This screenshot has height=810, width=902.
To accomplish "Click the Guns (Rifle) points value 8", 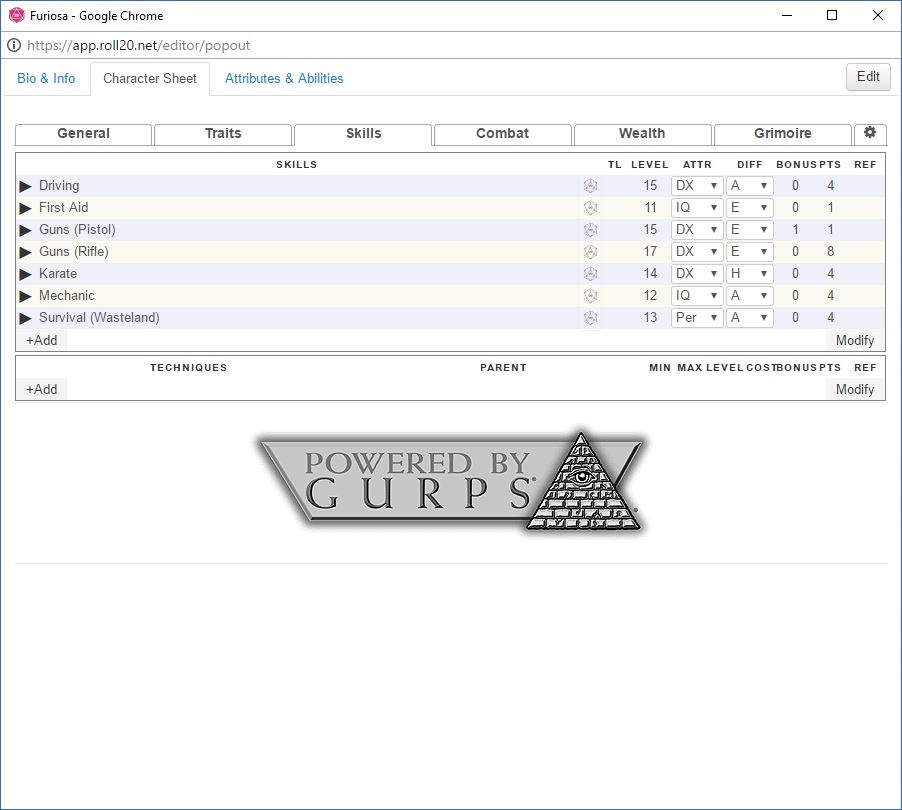I will pyautogui.click(x=831, y=251).
